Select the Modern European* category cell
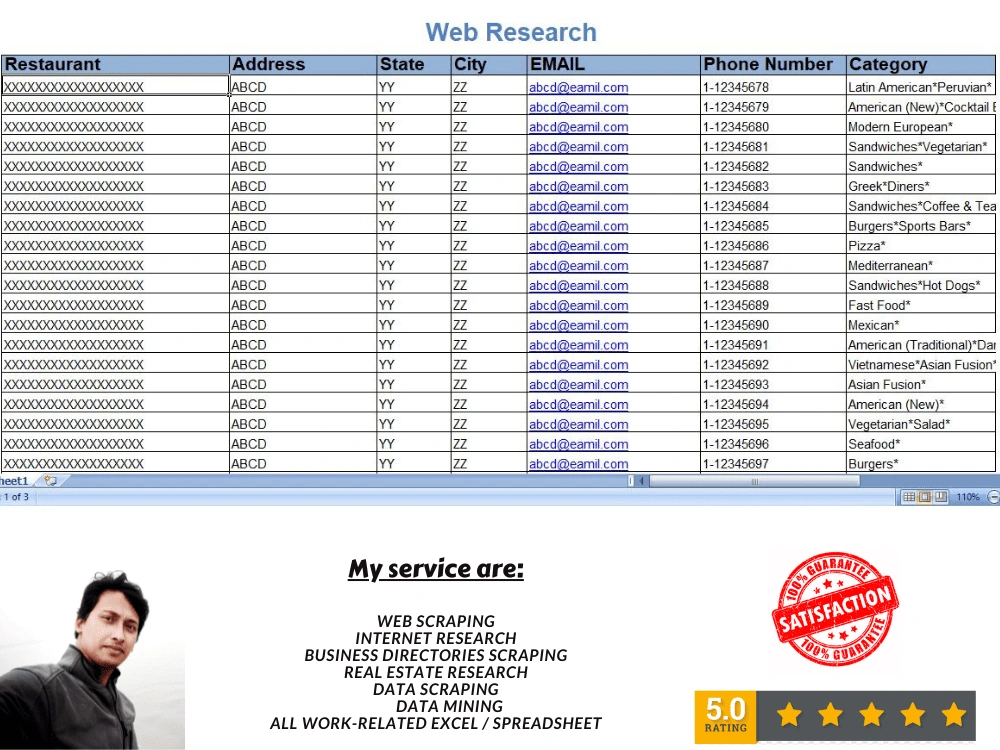Viewport: 1000px width, 750px height. (921, 126)
